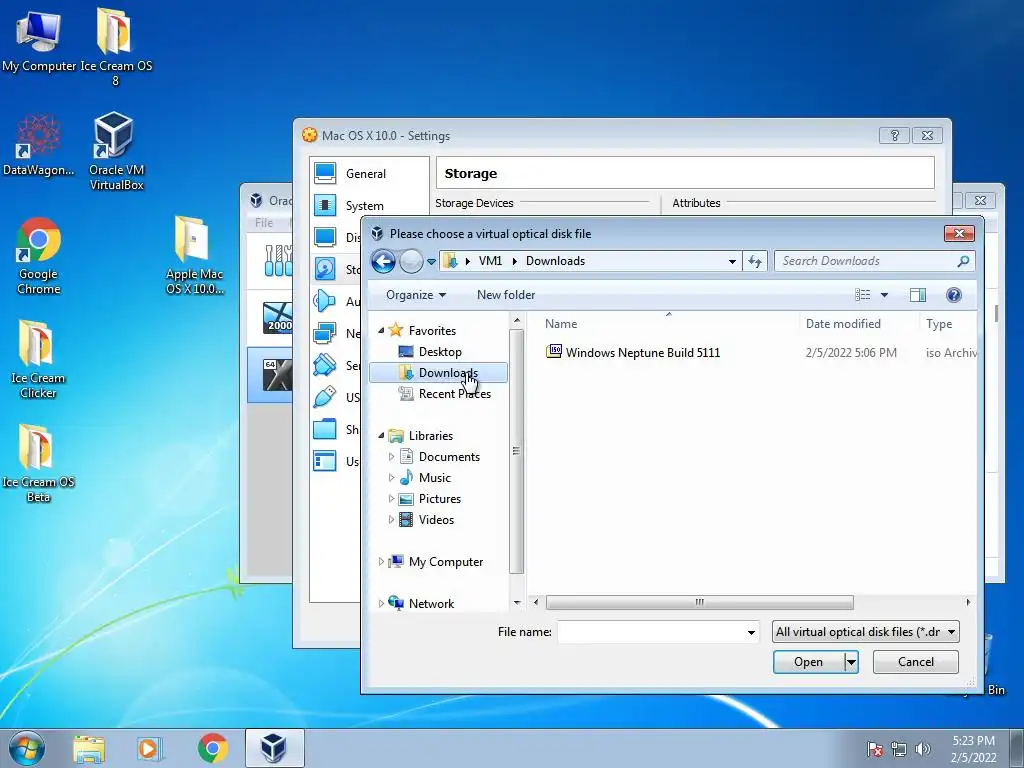Viewport: 1024px width, 768px height.
Task: Open the Organize dropdown menu
Action: (416, 295)
